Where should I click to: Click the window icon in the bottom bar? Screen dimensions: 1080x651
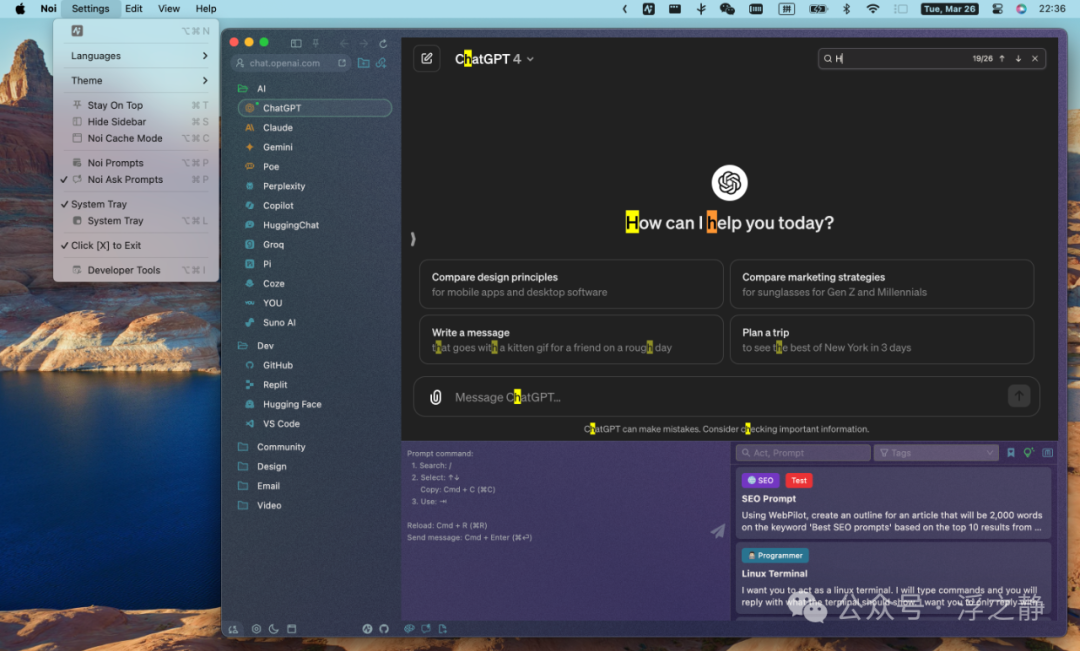pyautogui.click(x=291, y=628)
